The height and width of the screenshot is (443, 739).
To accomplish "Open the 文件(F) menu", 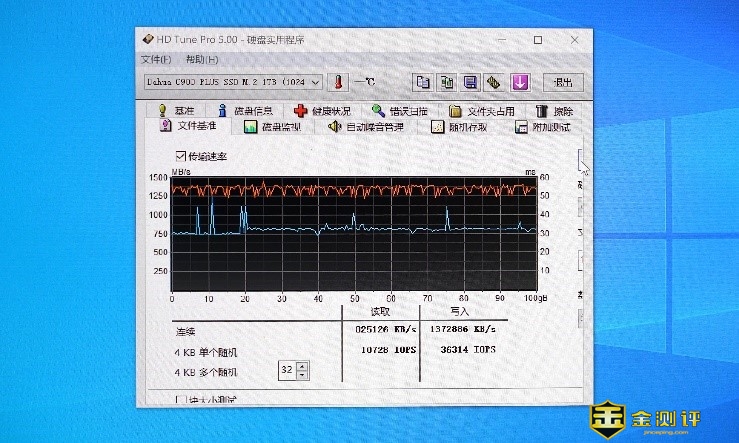I will (157, 60).
